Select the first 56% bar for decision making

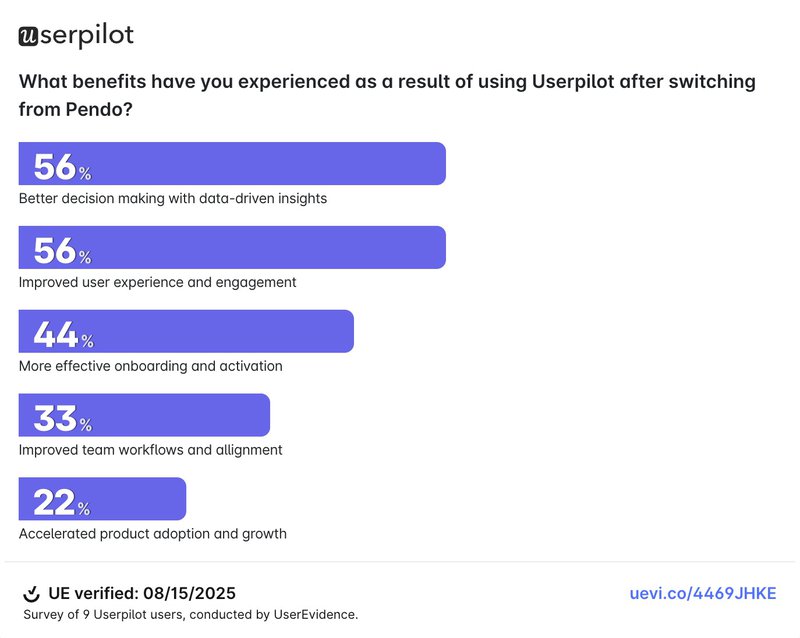click(232, 164)
